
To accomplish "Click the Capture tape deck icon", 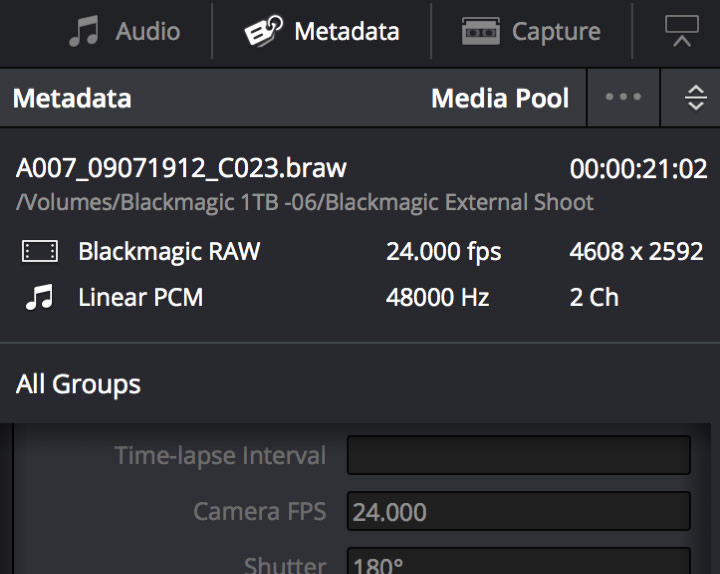I will [x=481, y=31].
